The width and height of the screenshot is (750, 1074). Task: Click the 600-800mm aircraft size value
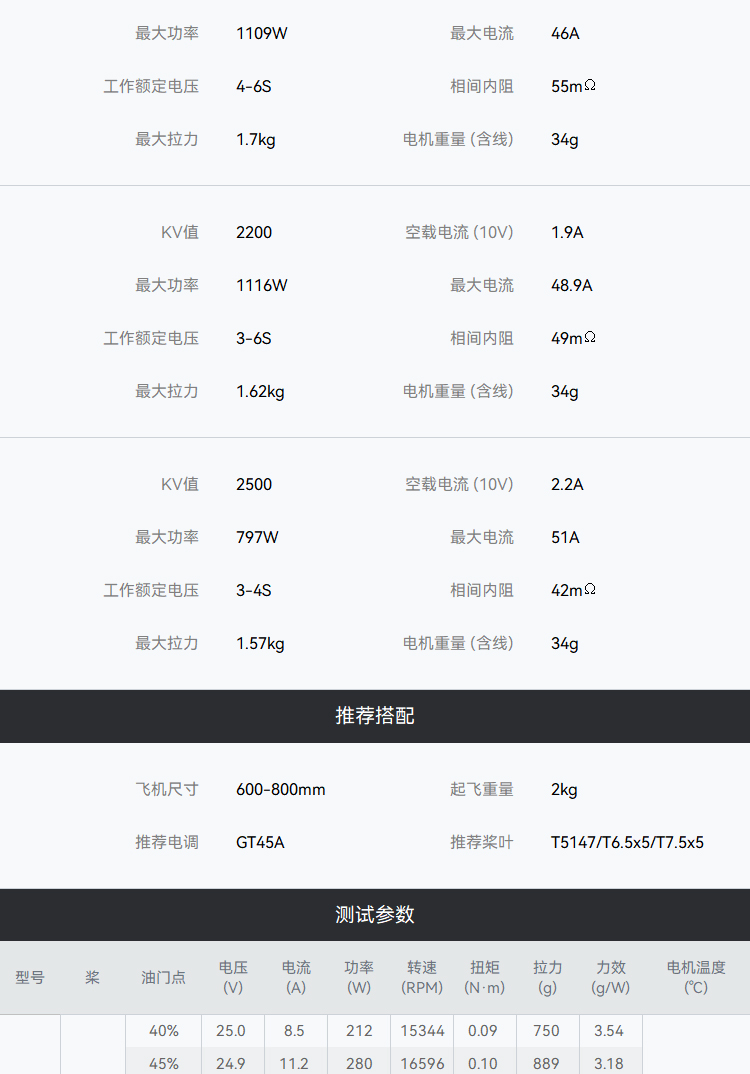tap(281, 789)
